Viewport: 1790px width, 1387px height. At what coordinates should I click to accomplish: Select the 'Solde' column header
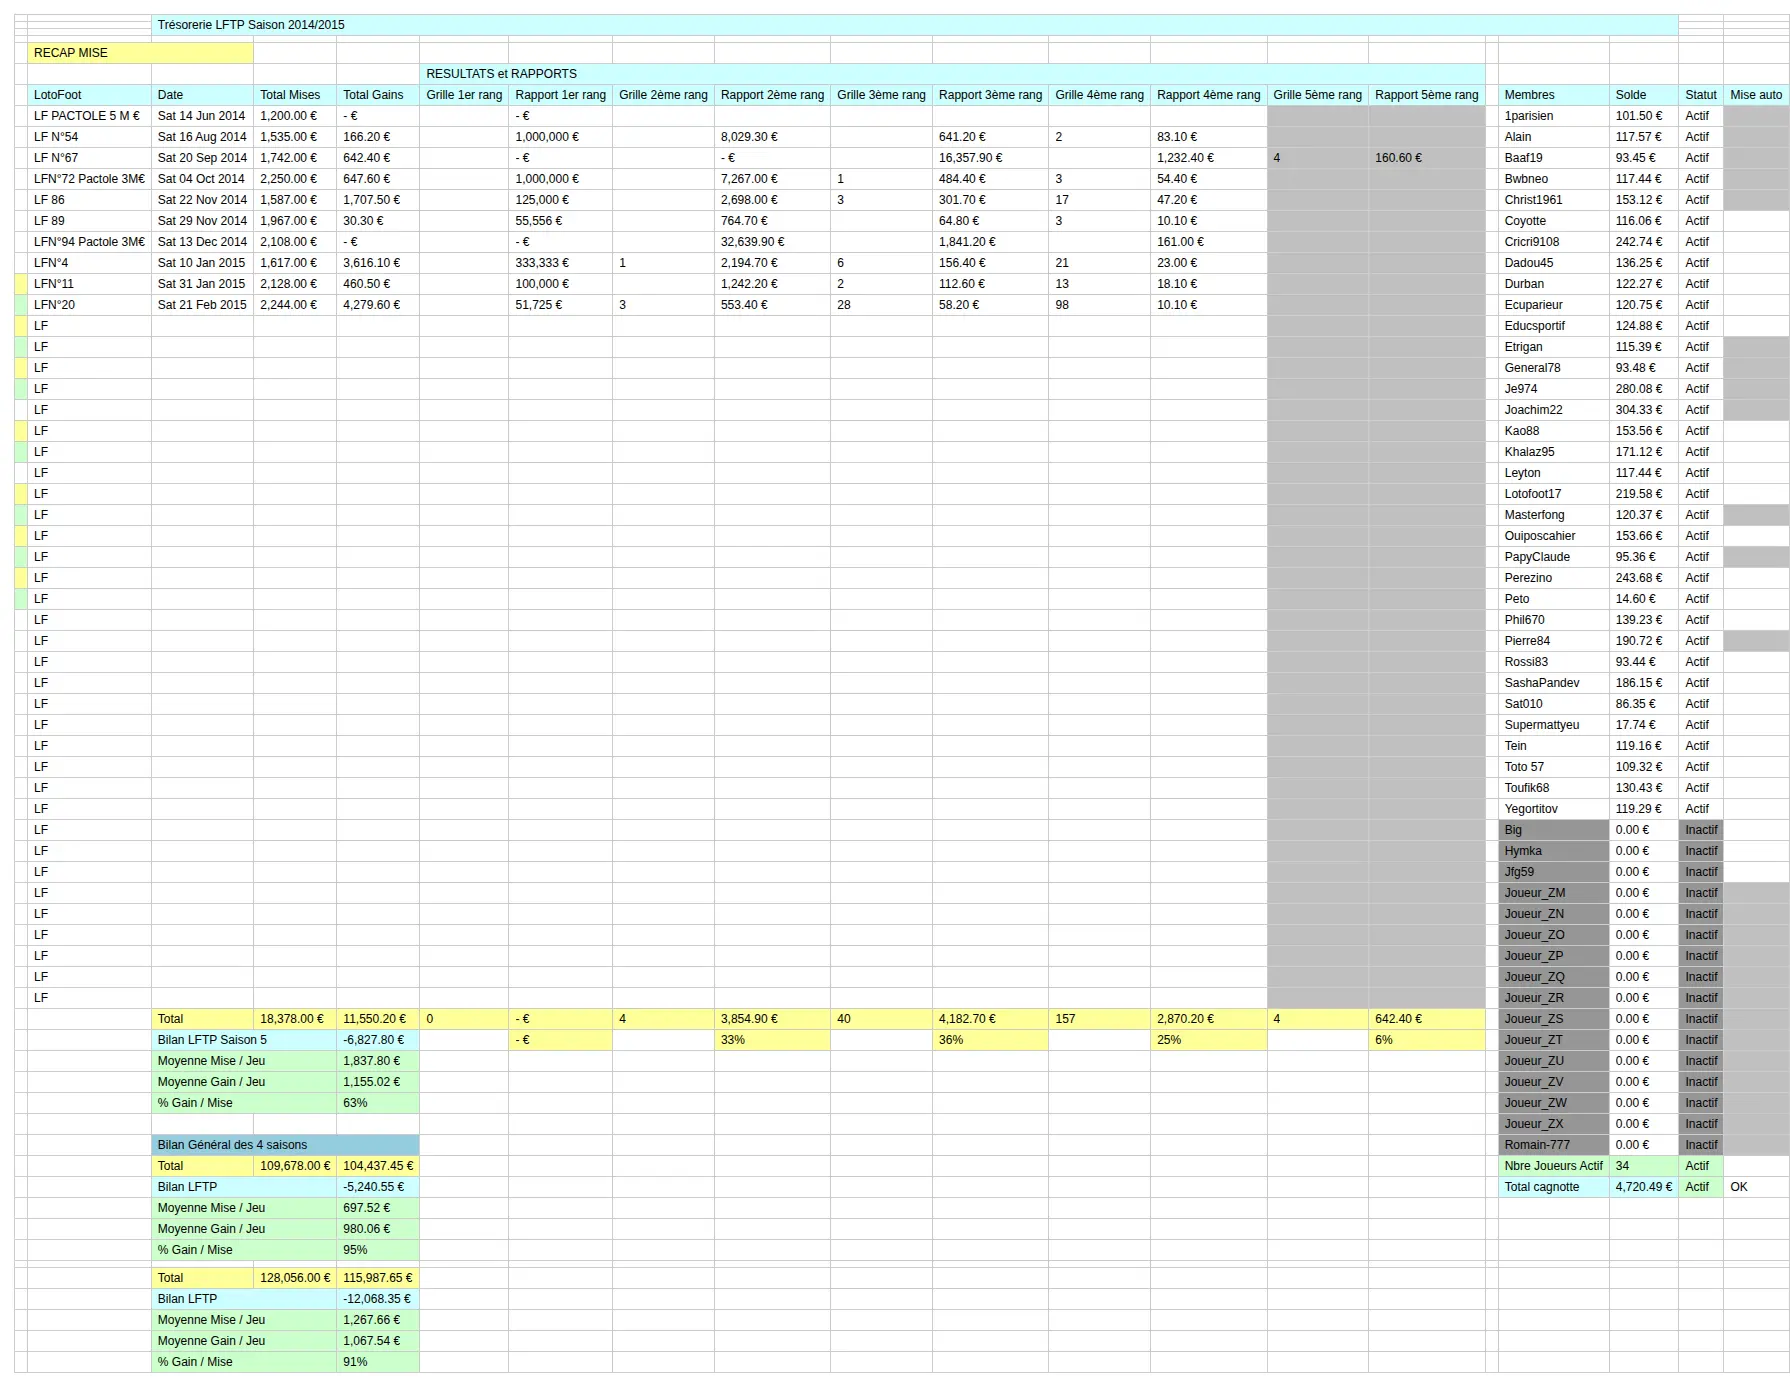[x=1644, y=95]
